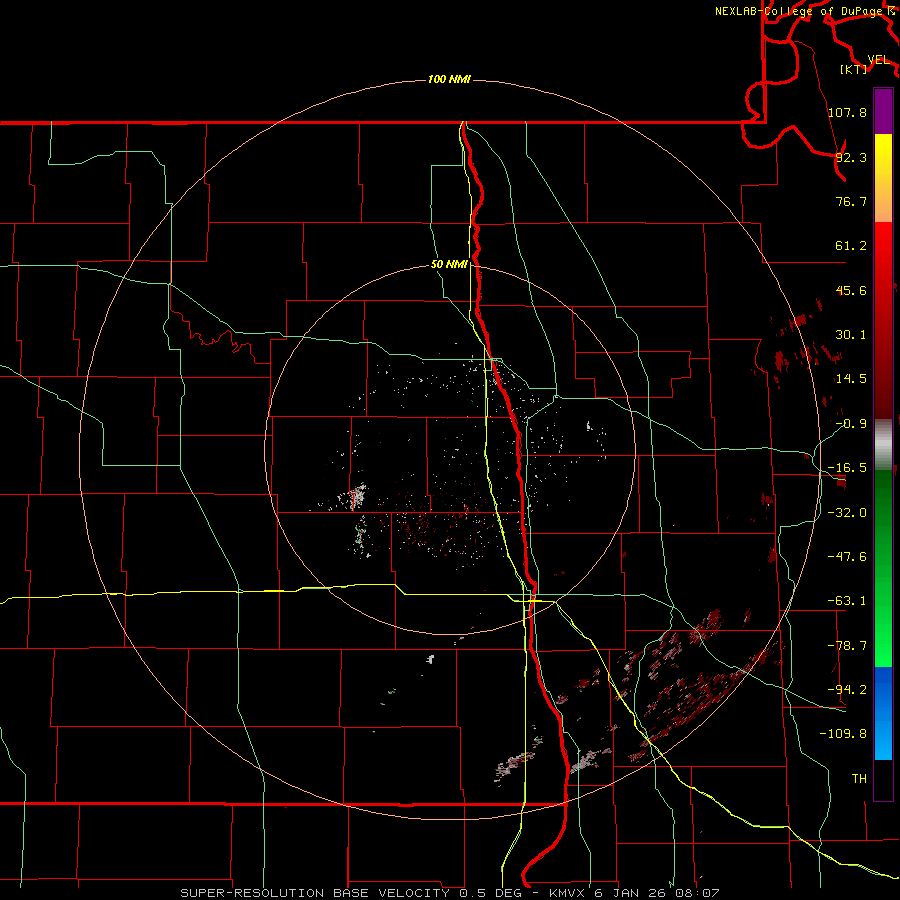The width and height of the screenshot is (900, 900).
Task: Pick the green segment of the color bar
Action: (883, 568)
